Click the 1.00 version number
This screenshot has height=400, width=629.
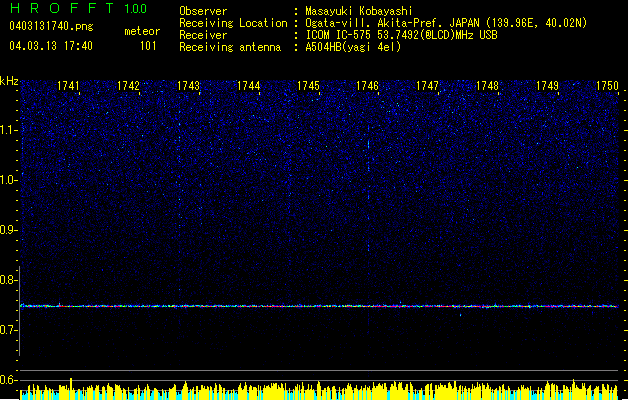point(138,9)
